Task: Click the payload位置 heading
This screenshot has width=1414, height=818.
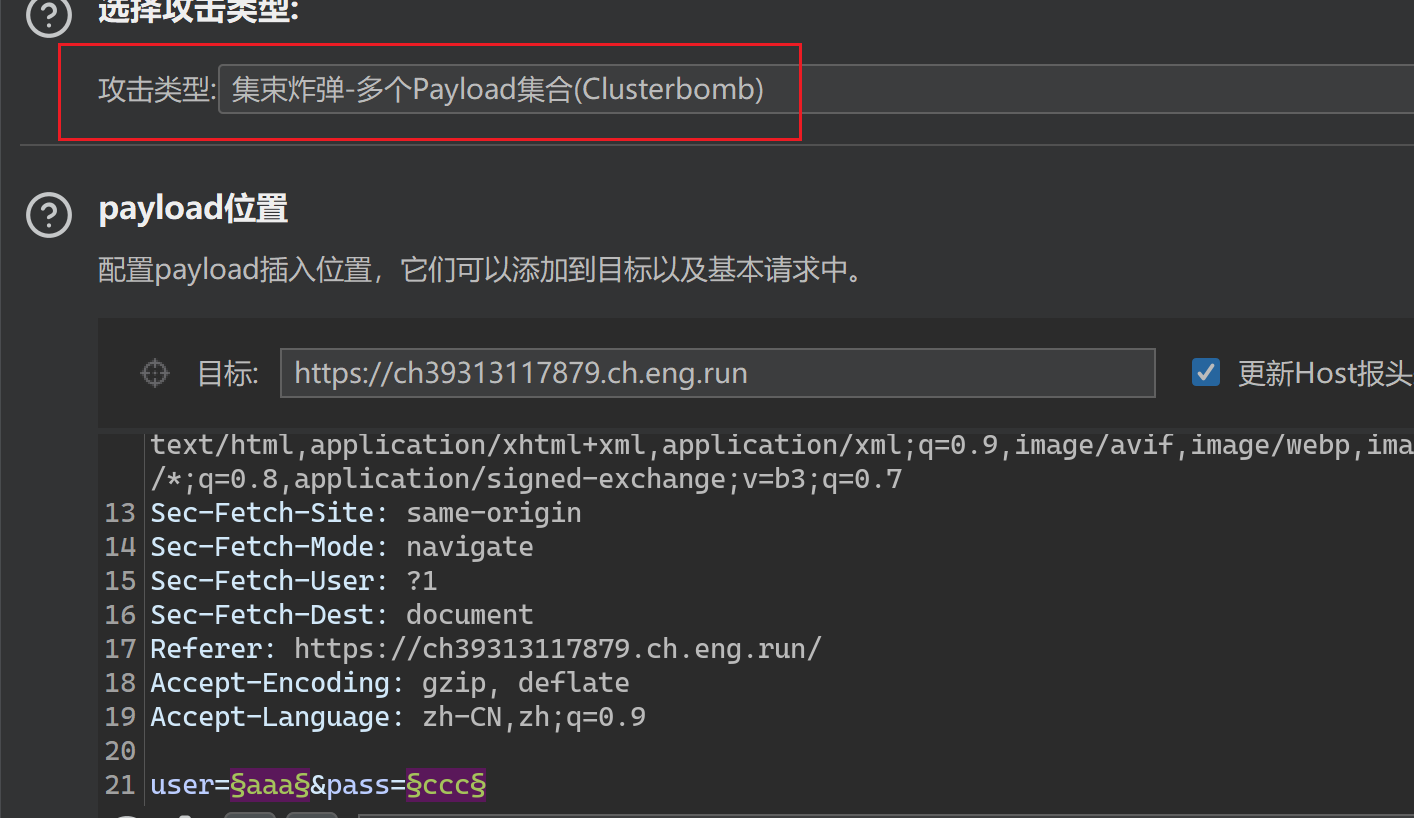Action: [x=193, y=208]
